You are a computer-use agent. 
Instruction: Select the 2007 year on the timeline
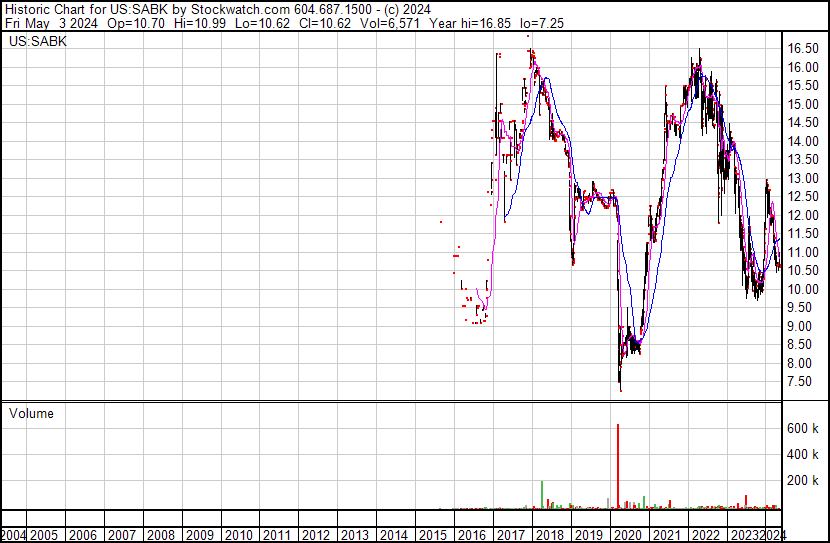pos(122,535)
